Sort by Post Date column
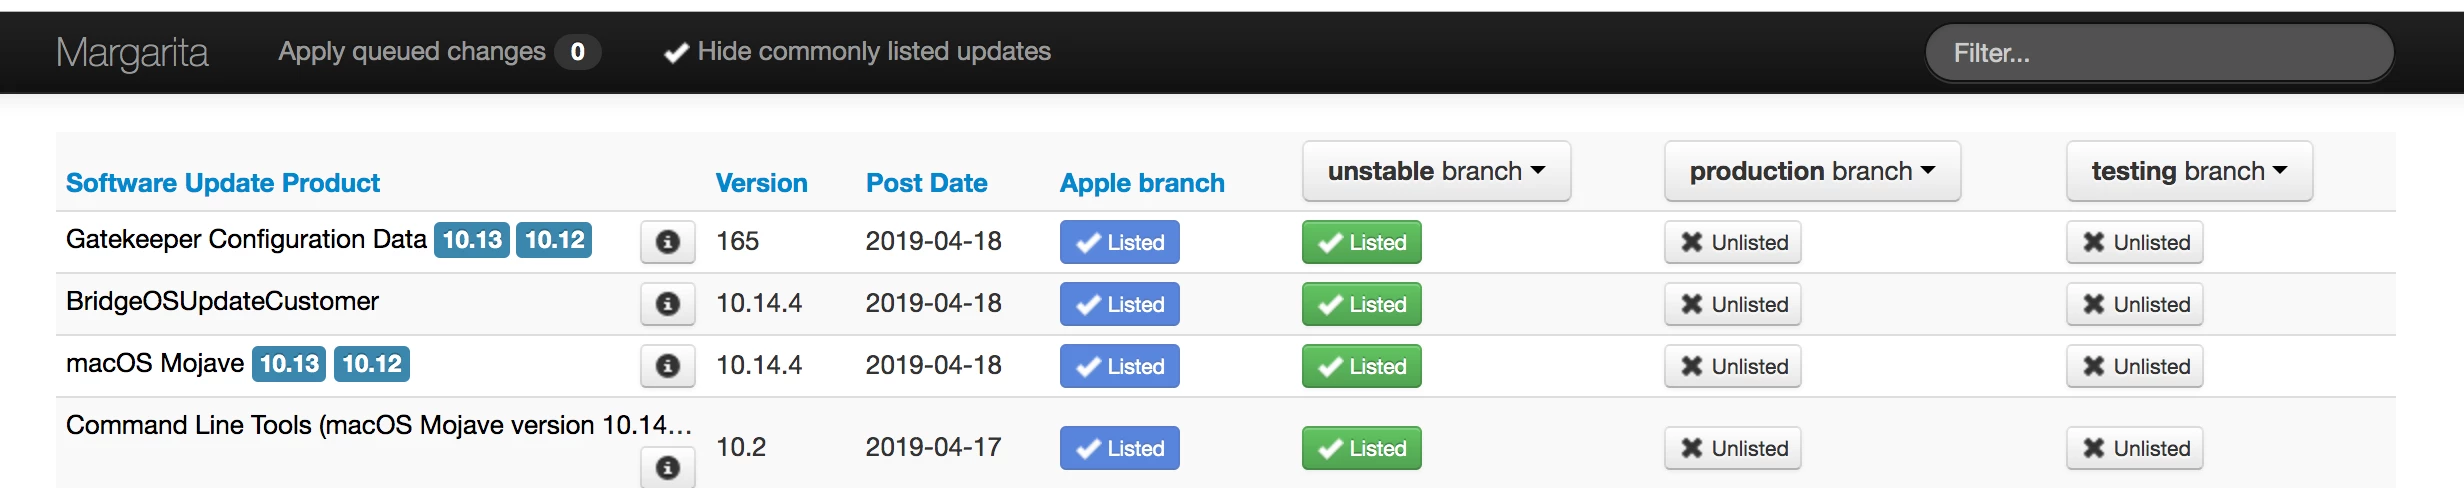This screenshot has width=2464, height=488. [926, 183]
